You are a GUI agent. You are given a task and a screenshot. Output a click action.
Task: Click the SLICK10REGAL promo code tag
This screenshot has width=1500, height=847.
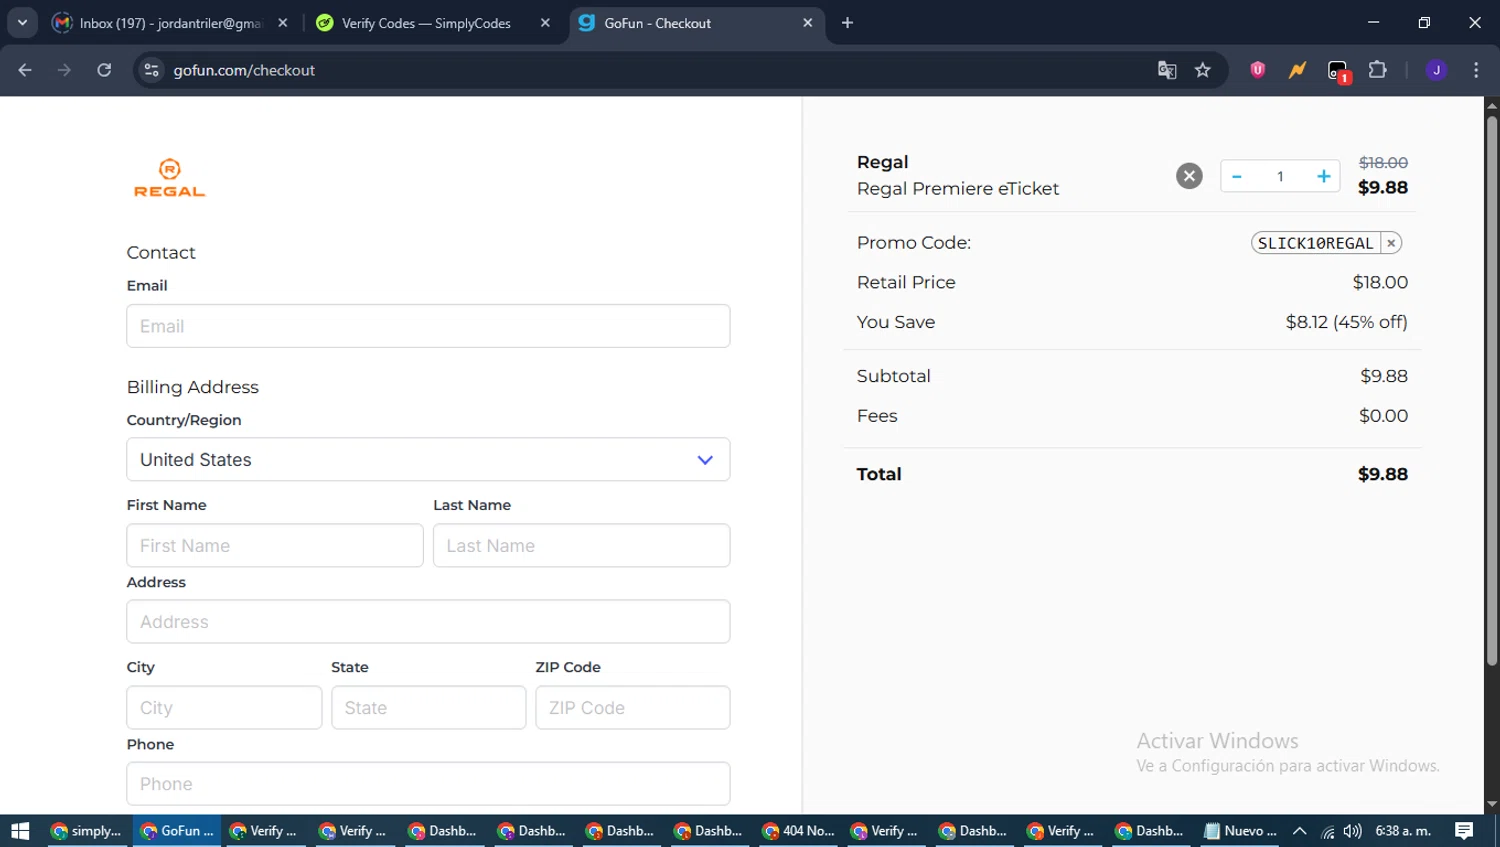tap(1315, 243)
